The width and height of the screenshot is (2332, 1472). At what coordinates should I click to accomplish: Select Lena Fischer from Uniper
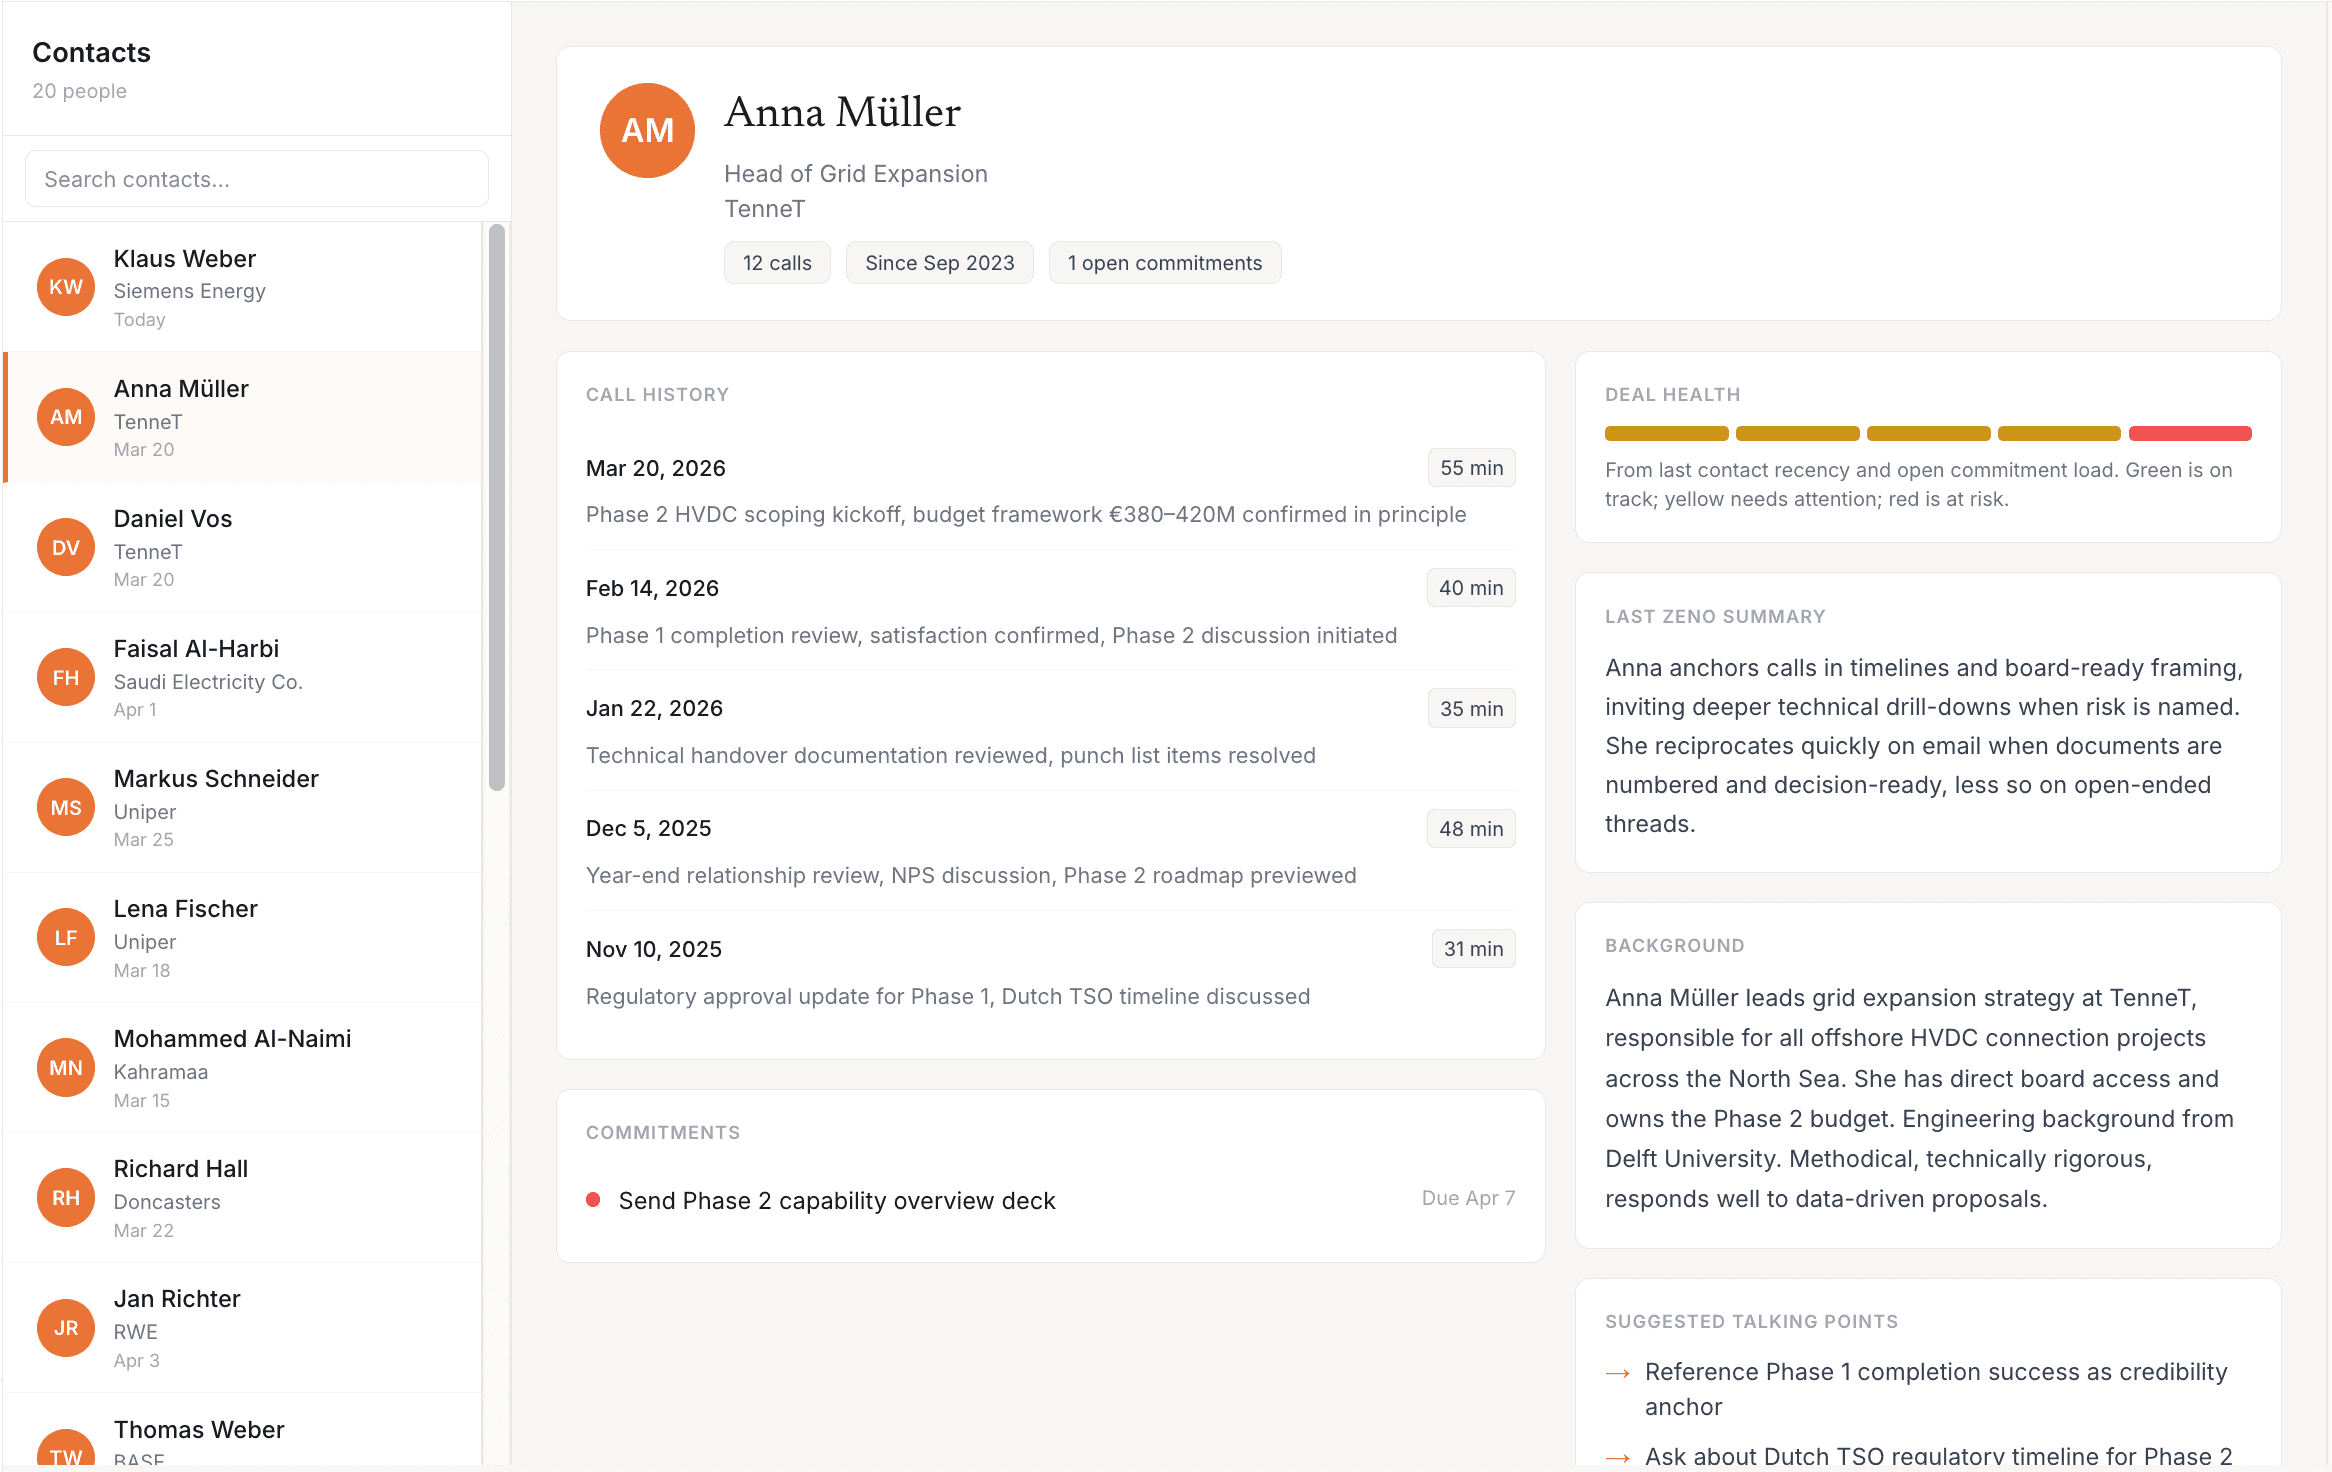pos(243,938)
